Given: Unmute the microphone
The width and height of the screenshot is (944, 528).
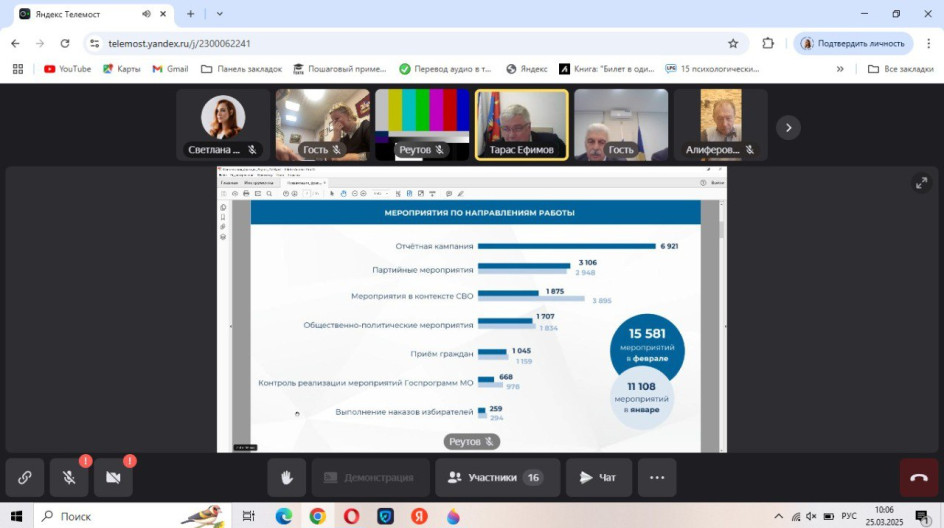Looking at the screenshot, I should click(x=69, y=478).
